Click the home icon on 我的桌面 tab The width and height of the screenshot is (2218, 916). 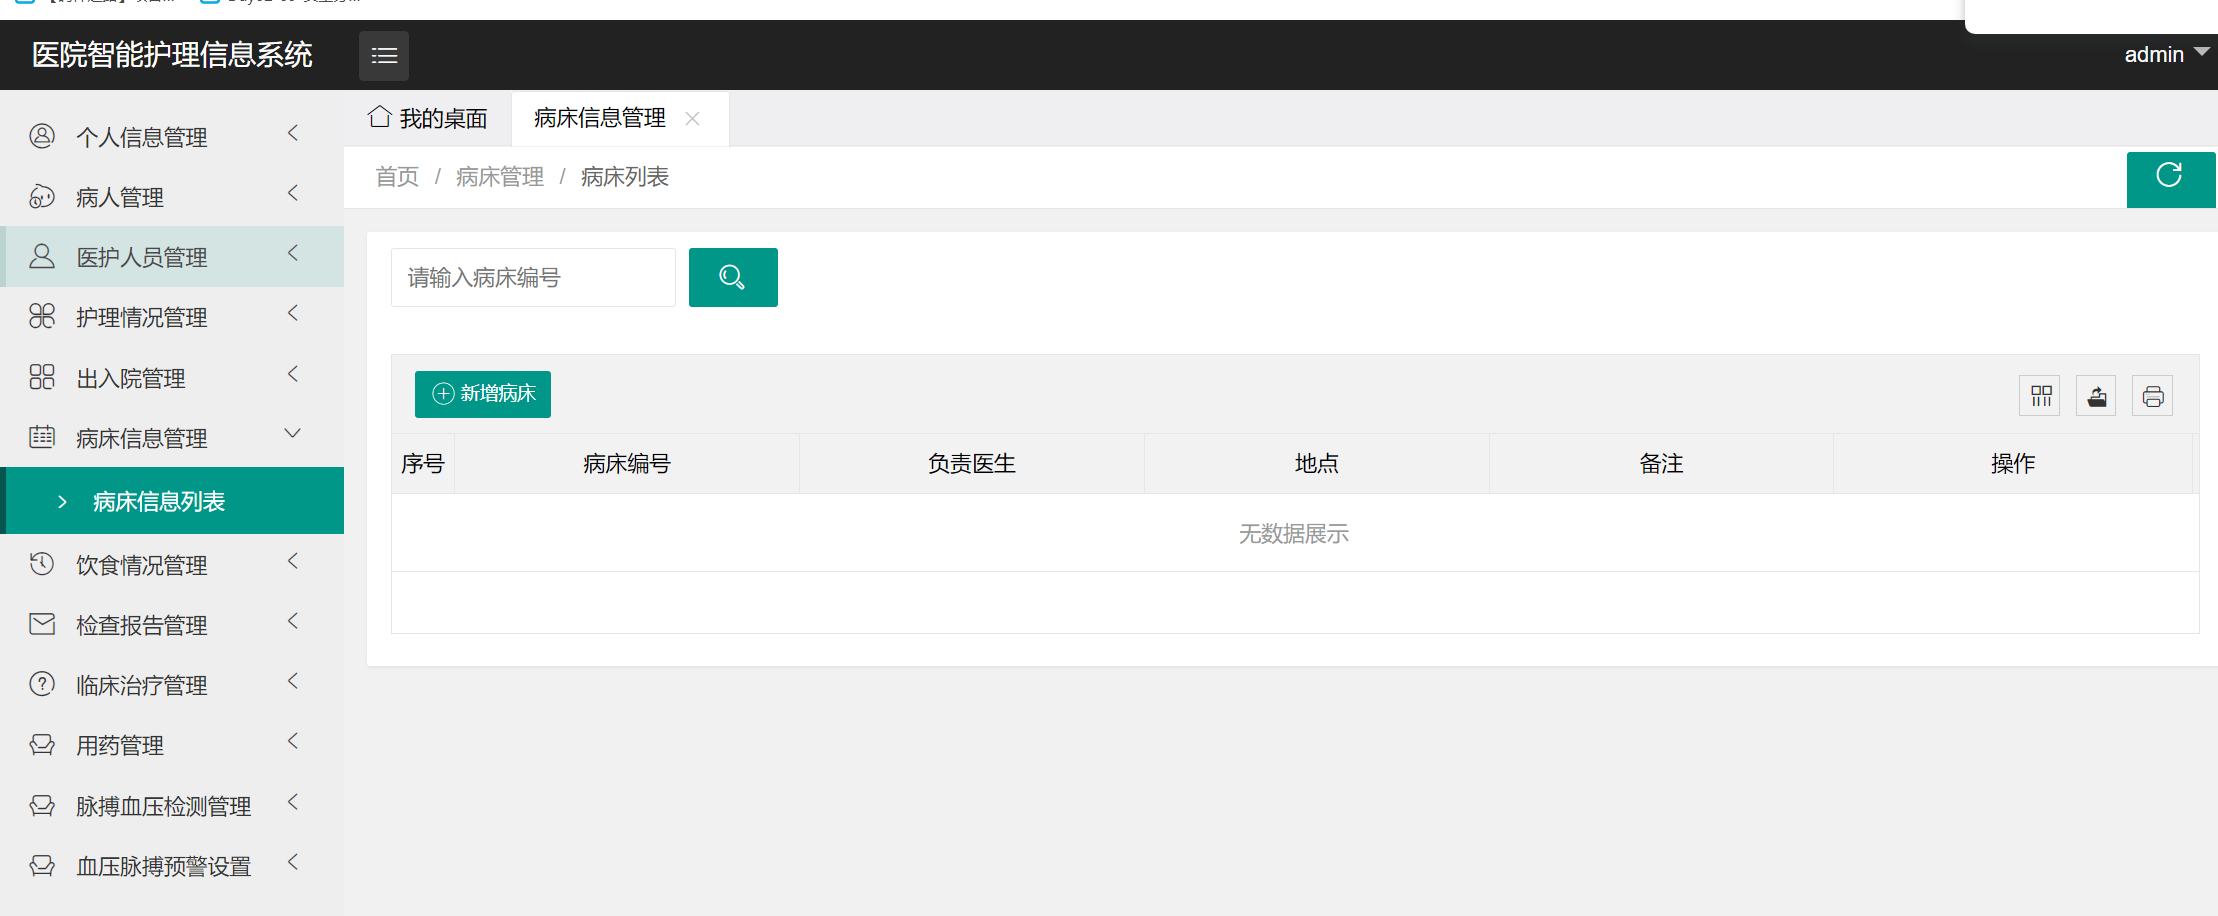[379, 117]
